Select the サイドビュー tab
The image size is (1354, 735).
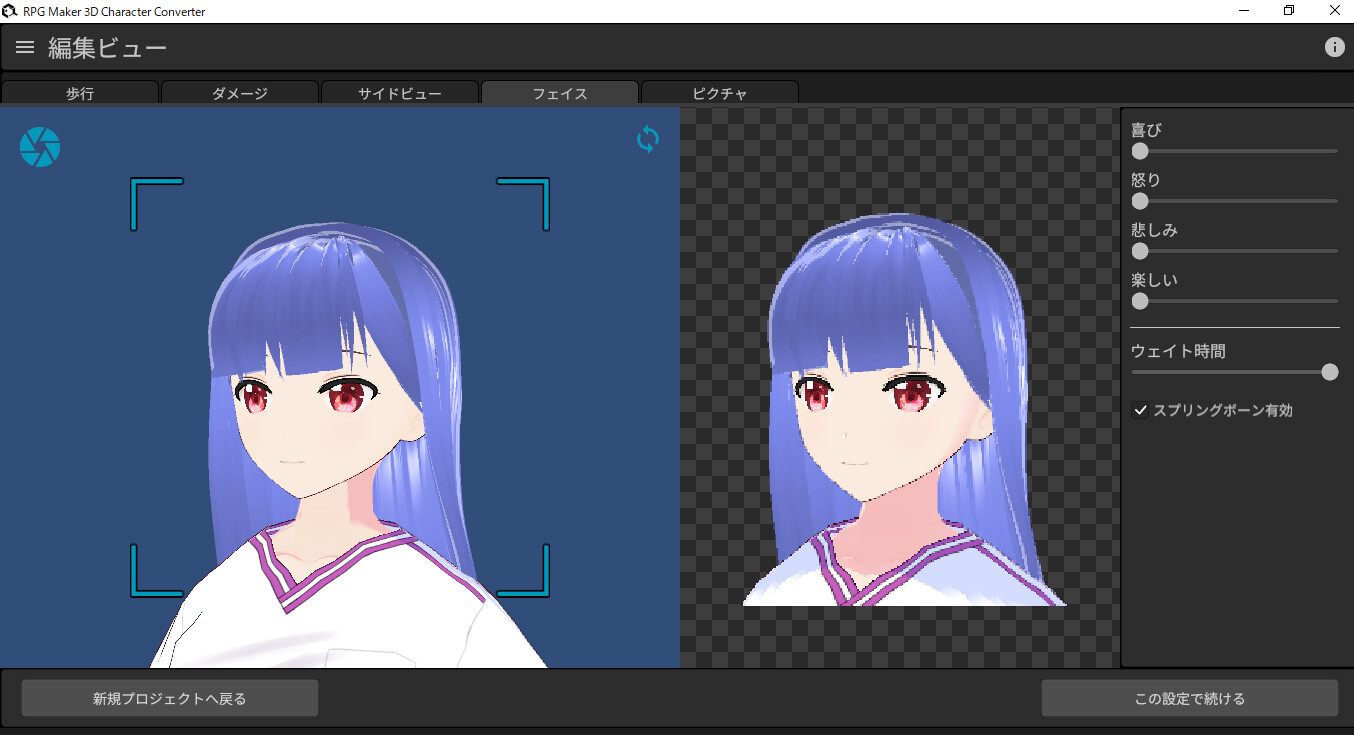[x=399, y=92]
